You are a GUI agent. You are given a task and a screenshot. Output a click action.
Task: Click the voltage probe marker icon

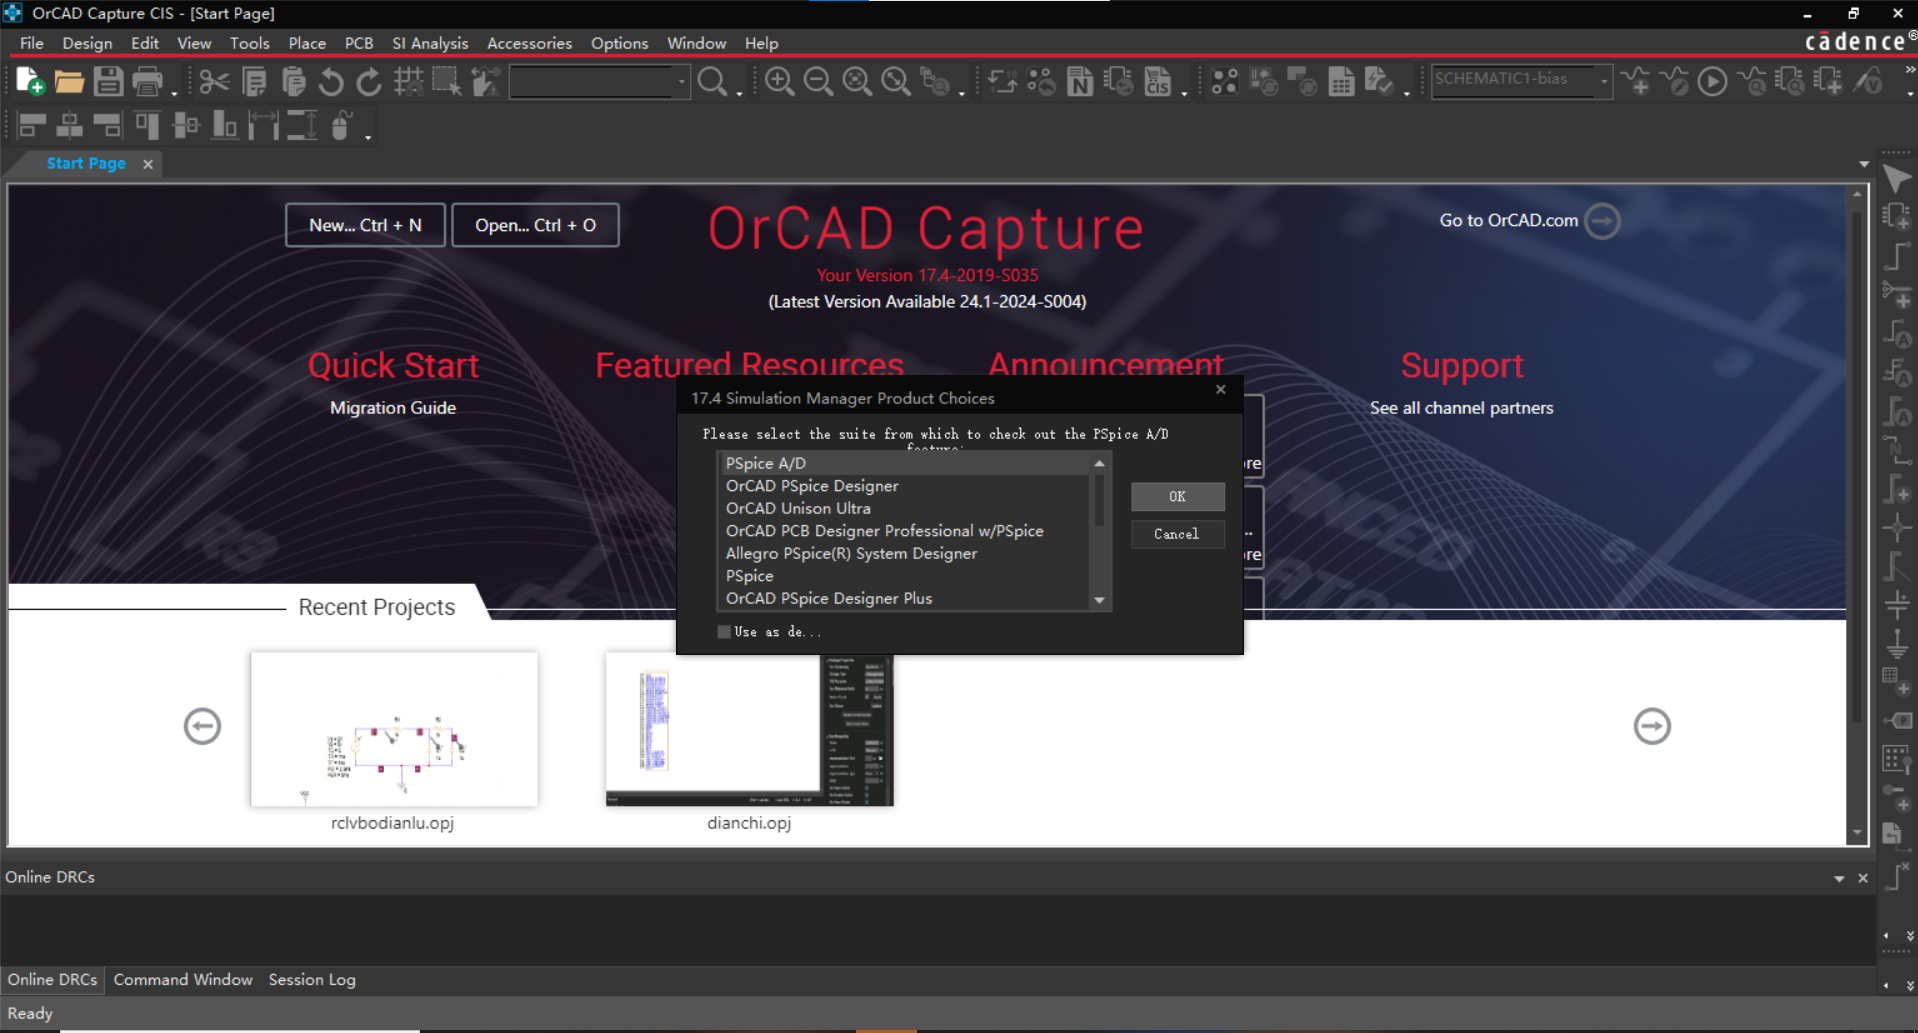1868,81
